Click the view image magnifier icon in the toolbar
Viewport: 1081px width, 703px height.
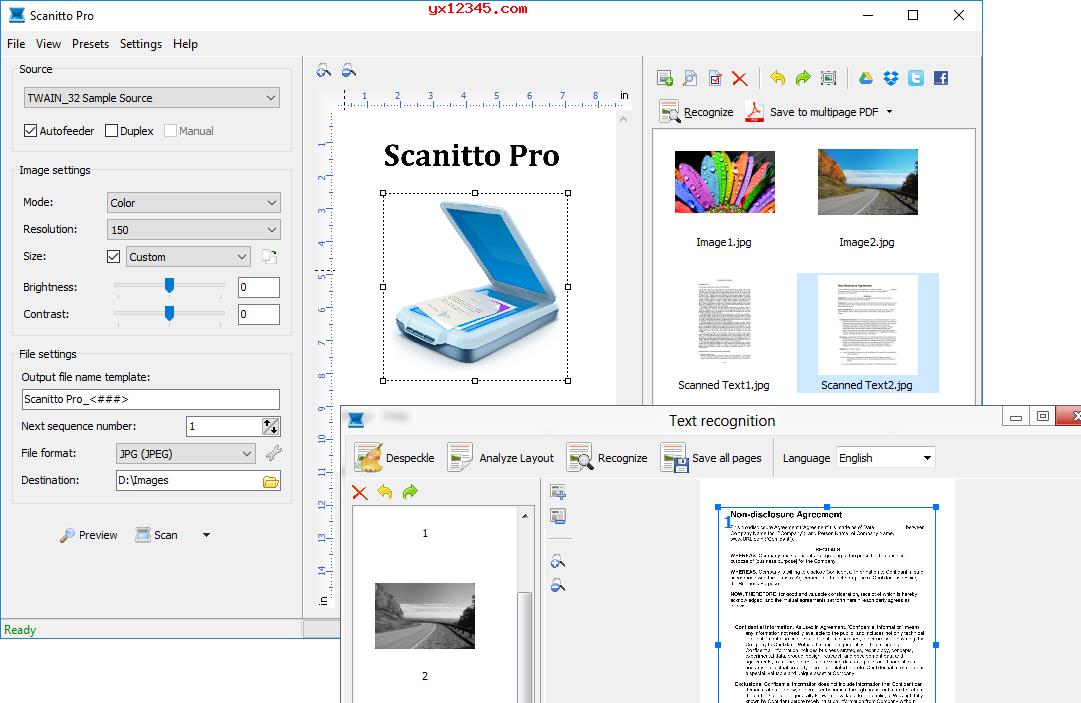coord(689,78)
